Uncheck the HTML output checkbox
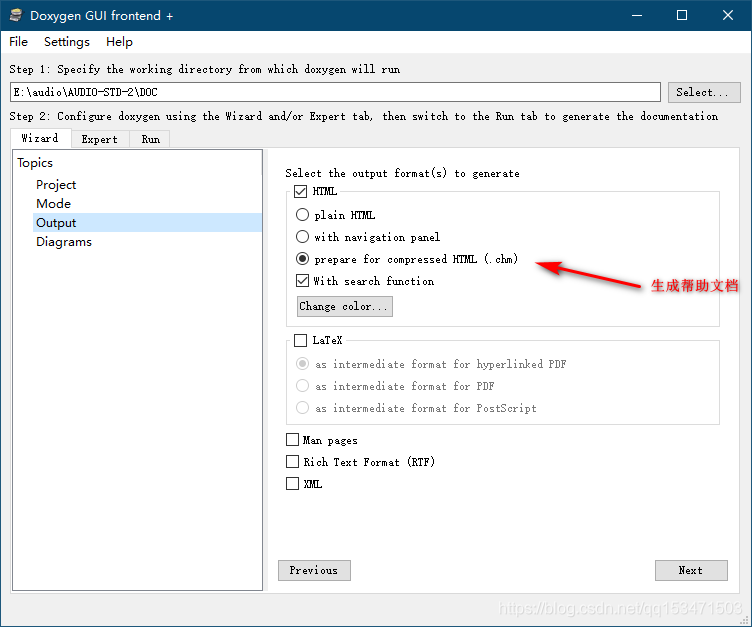 [301, 191]
